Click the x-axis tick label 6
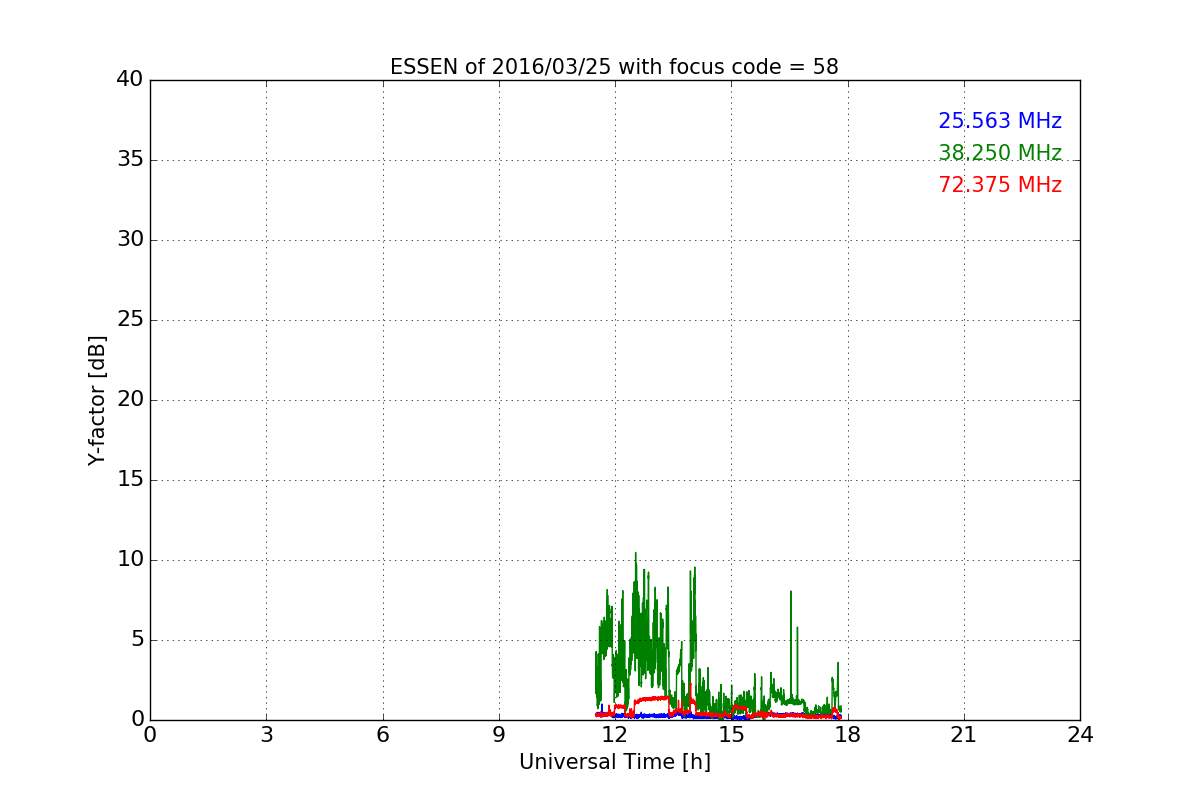 (382, 735)
